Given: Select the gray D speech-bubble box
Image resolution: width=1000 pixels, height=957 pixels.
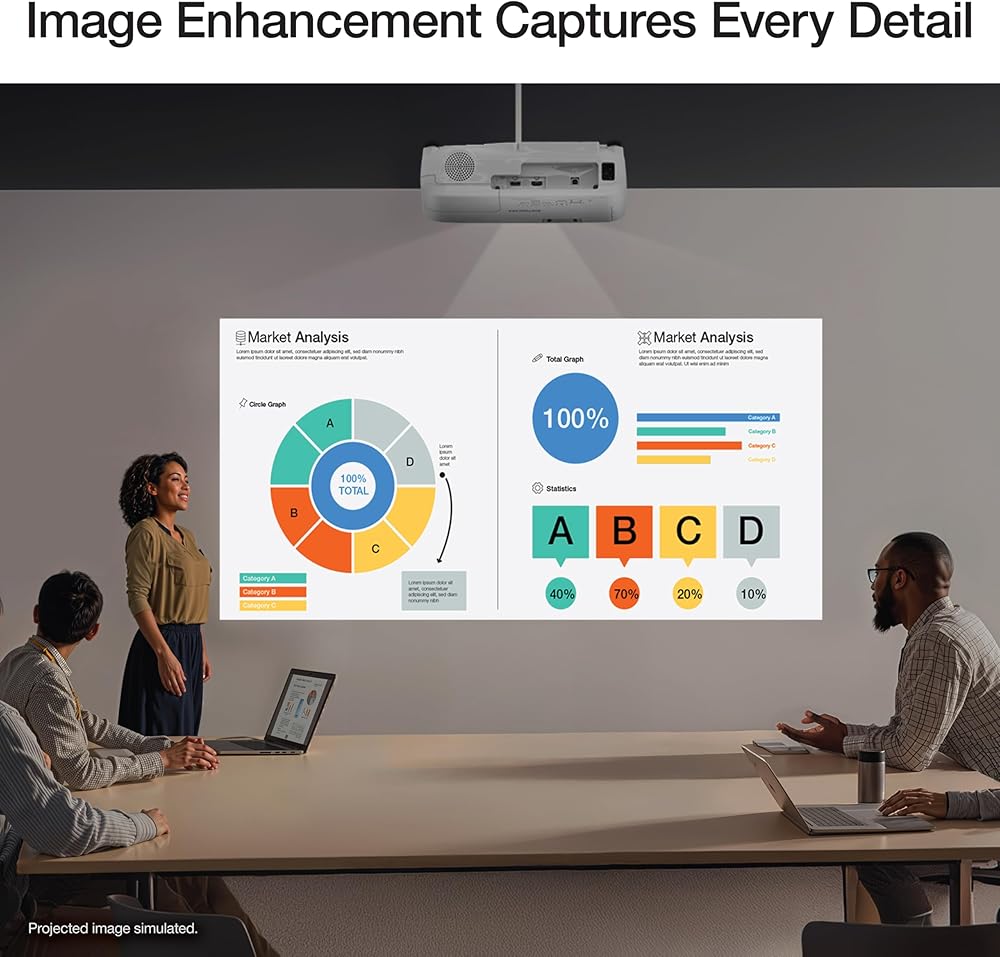Looking at the screenshot, I should pos(751,532).
